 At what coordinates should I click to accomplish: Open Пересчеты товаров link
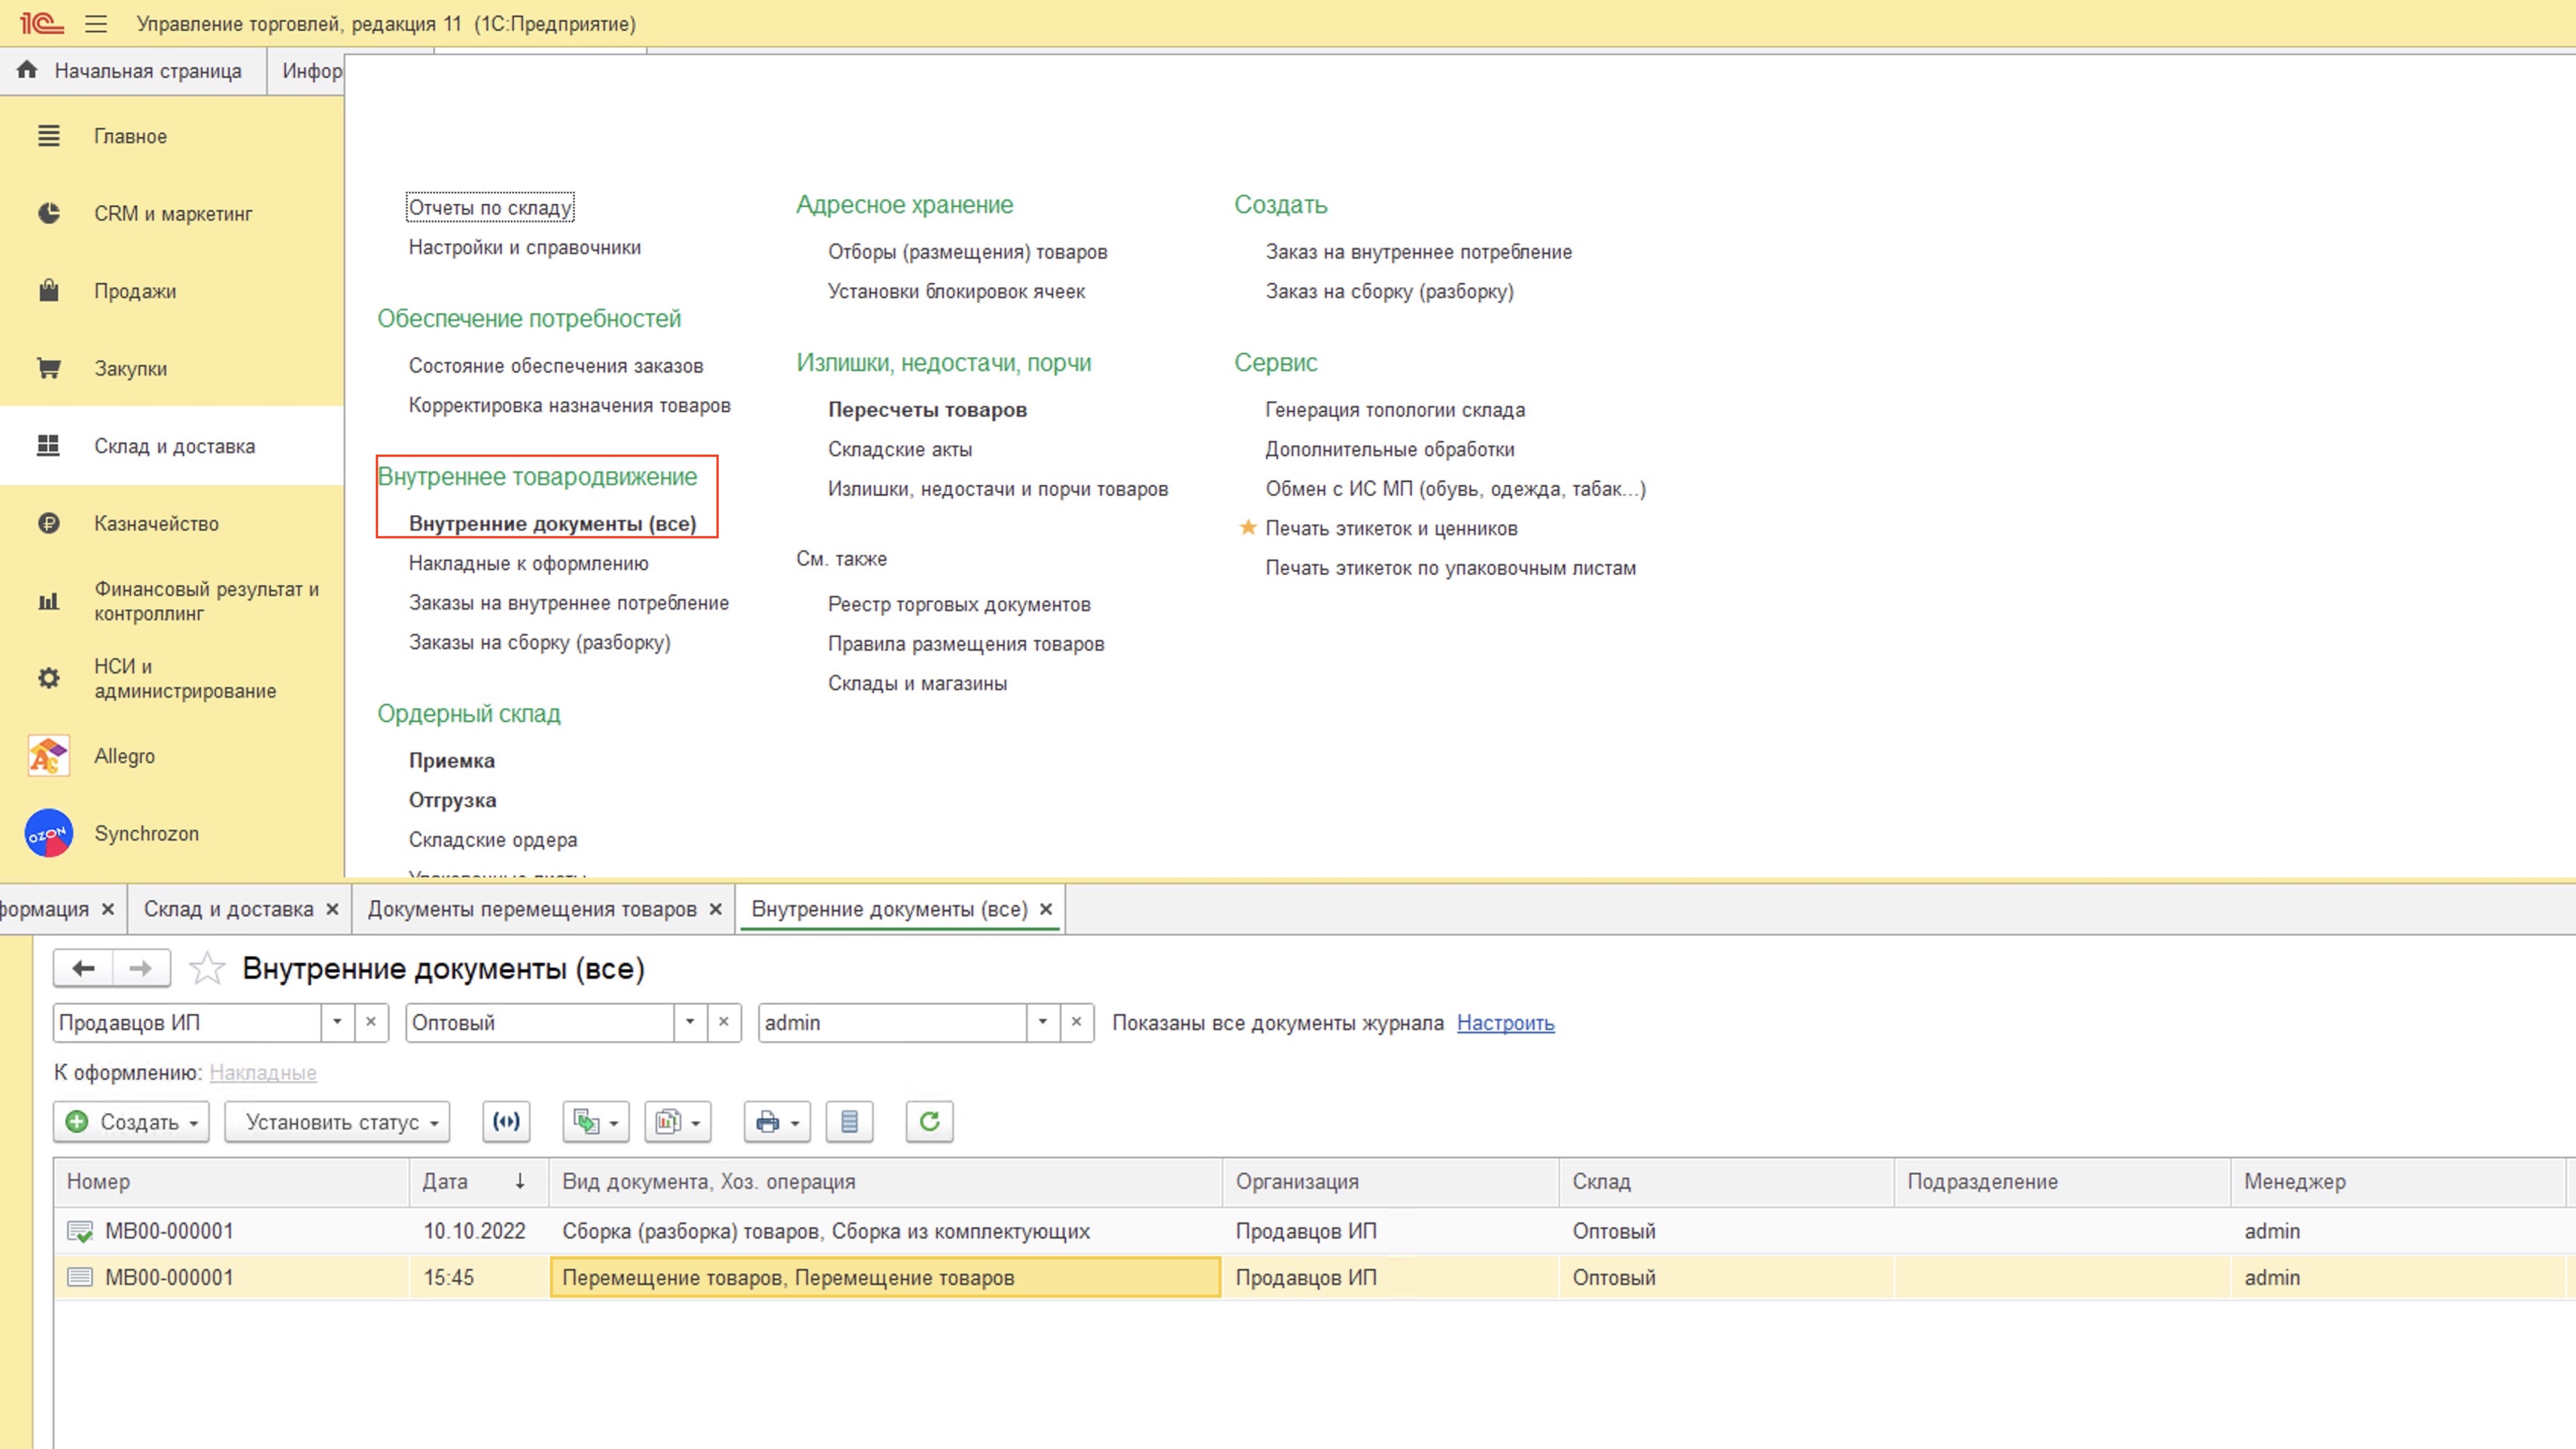pos(927,409)
